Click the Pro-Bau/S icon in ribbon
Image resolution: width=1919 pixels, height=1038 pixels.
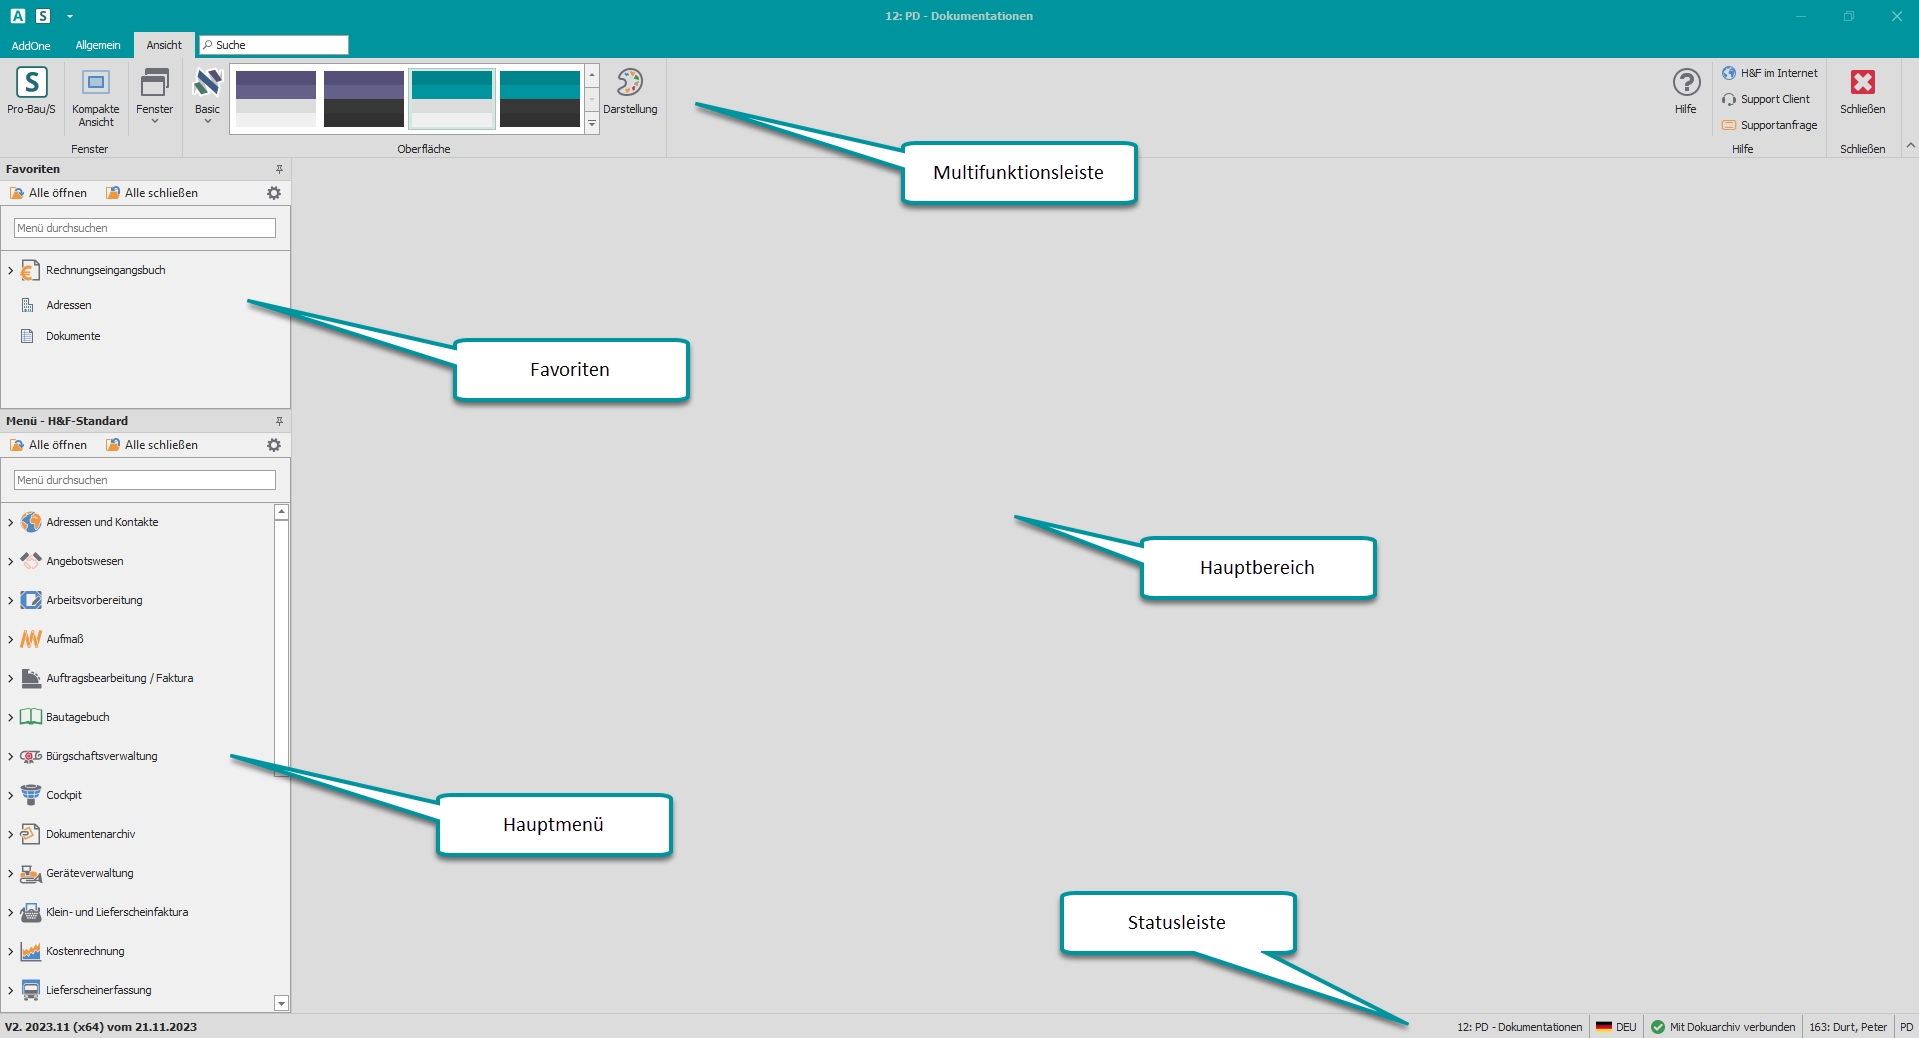point(31,84)
